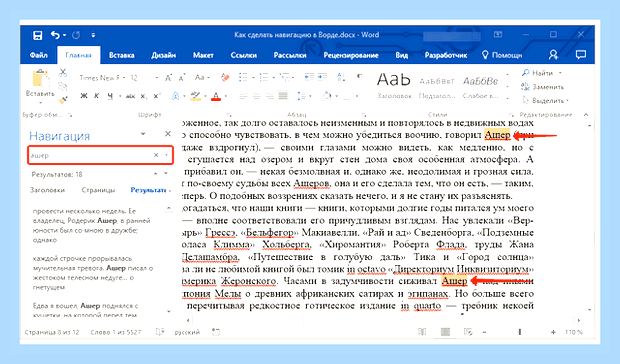
Task: Decrease paragraph indent
Action: click(x=309, y=77)
